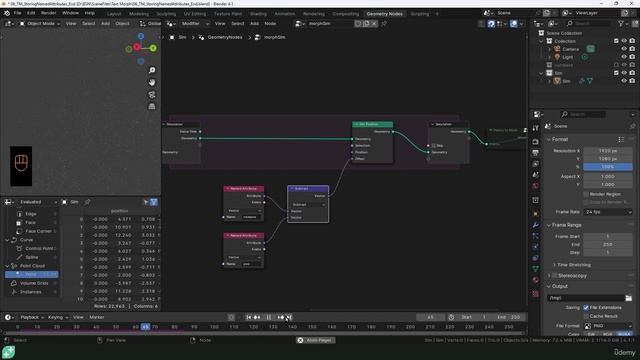Click GeometryNodes breadcrumb in node editor

(225, 37)
